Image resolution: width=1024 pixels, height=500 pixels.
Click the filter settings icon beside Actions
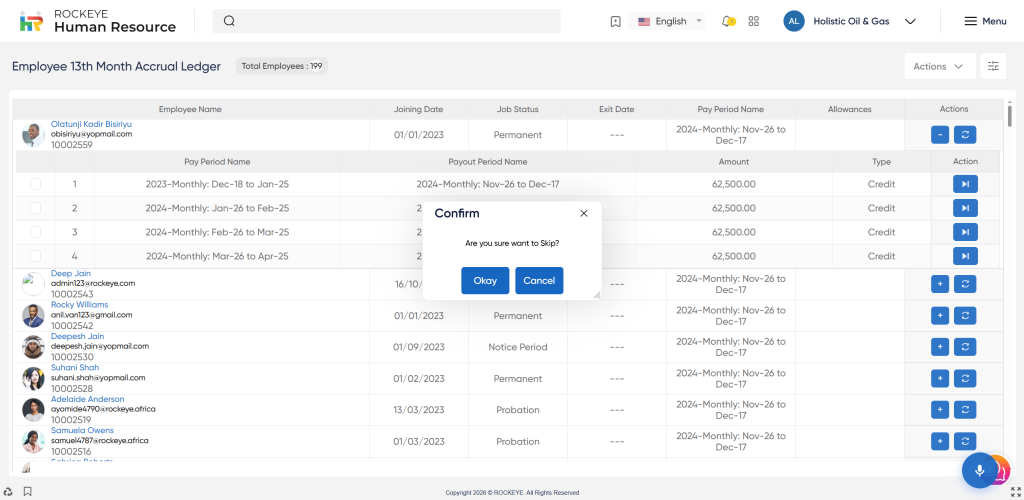(x=993, y=66)
